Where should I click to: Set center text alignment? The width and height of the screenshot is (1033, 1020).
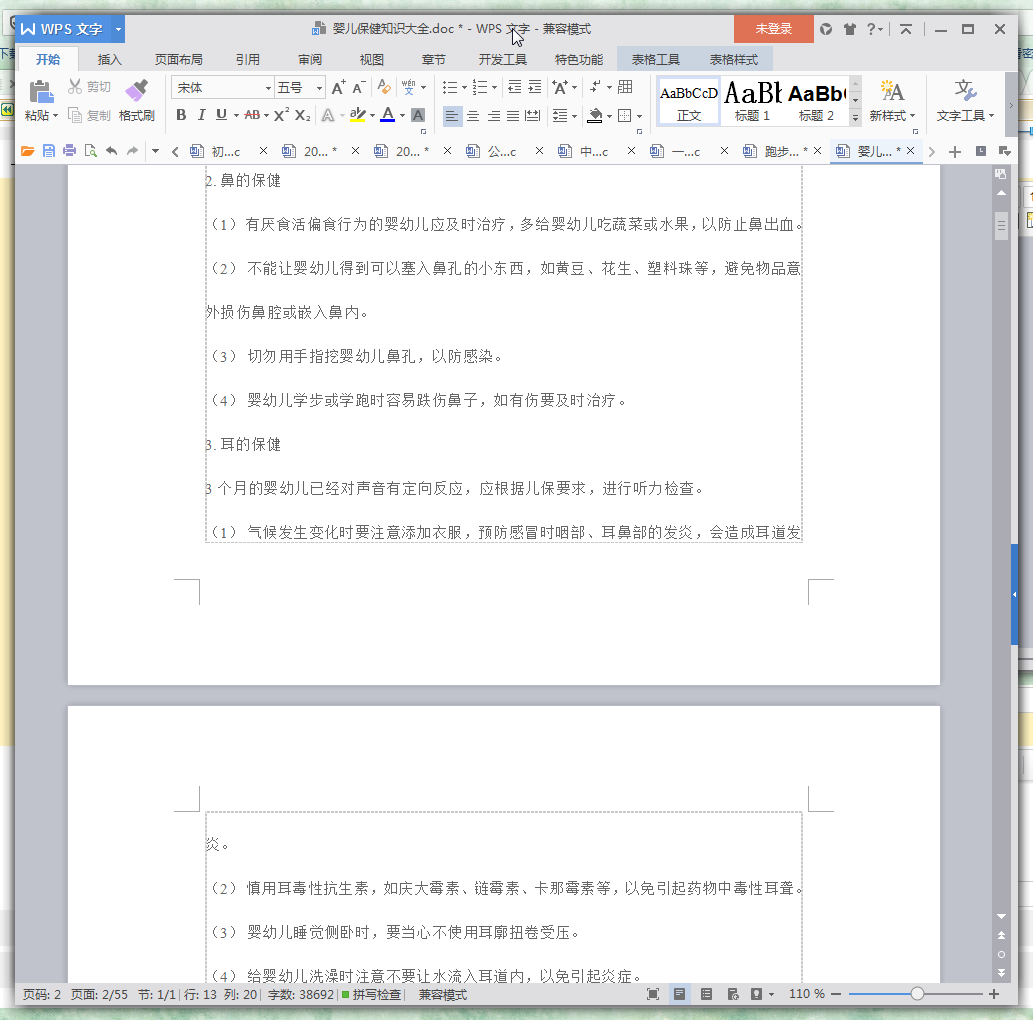tap(473, 116)
